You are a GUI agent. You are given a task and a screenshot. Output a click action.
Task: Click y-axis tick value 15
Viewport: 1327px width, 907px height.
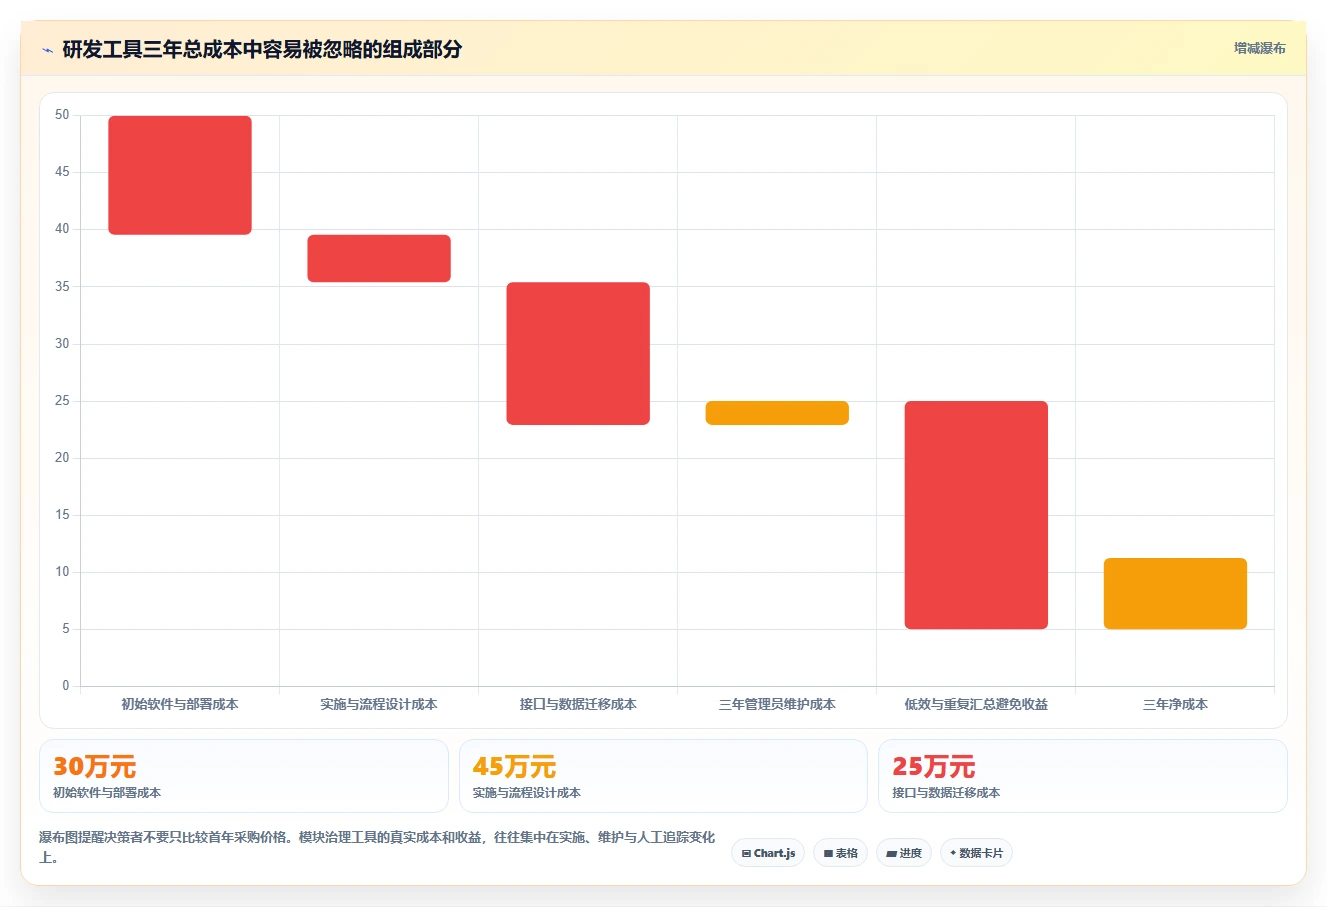(x=62, y=515)
